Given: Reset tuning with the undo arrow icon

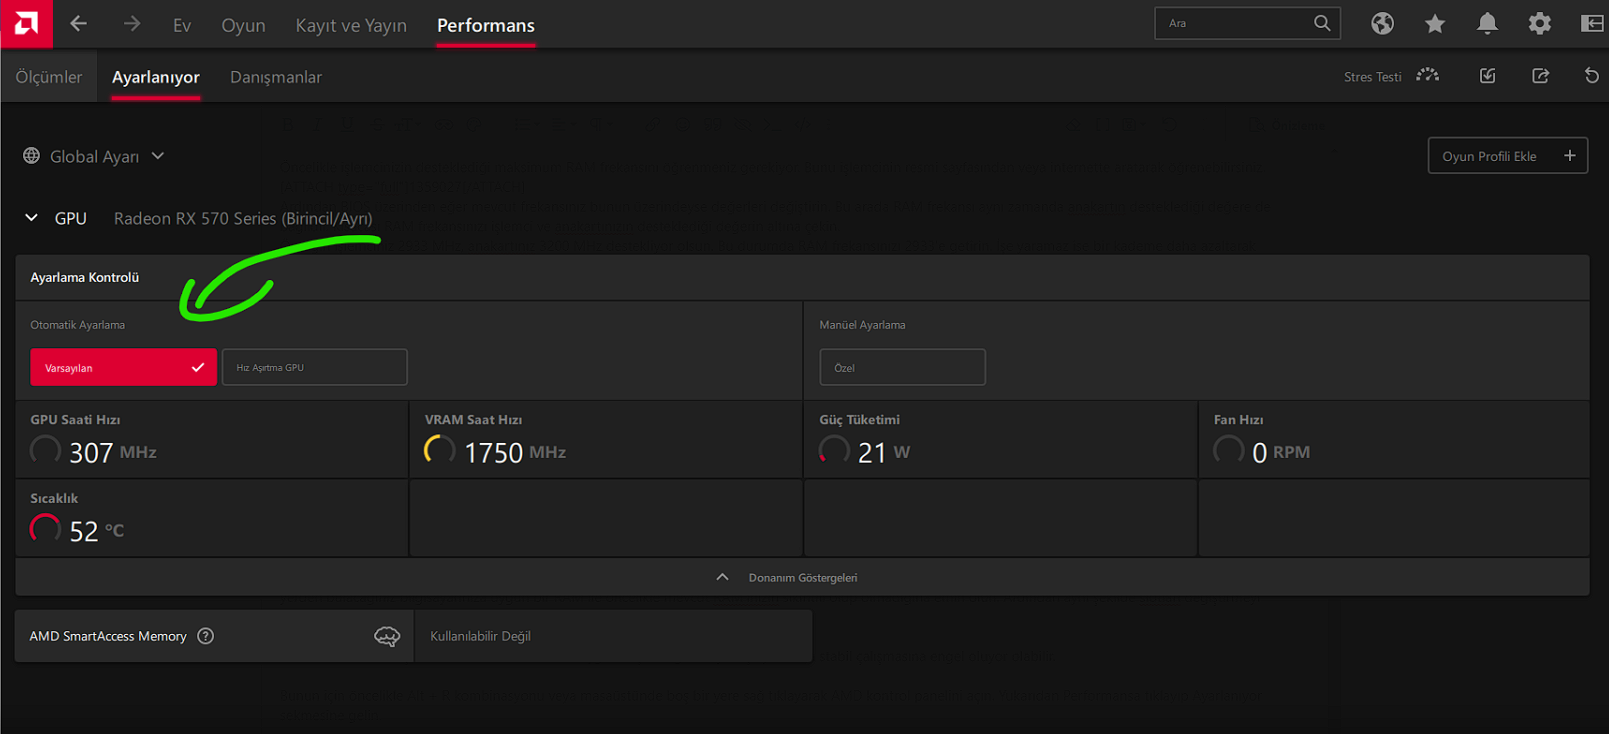Looking at the screenshot, I should (x=1592, y=76).
